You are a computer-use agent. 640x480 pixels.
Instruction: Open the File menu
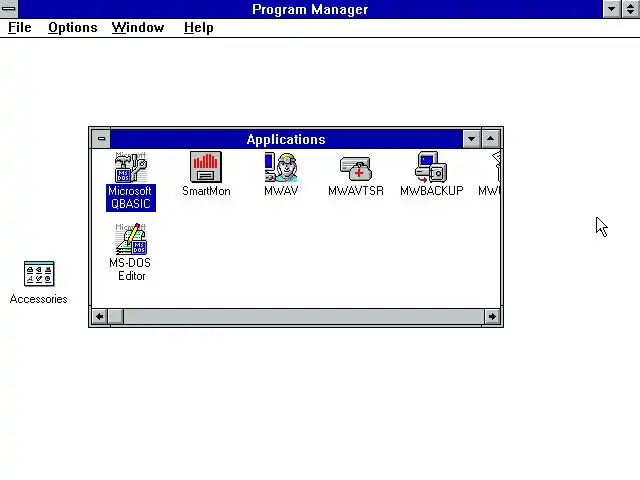pyautogui.click(x=20, y=28)
